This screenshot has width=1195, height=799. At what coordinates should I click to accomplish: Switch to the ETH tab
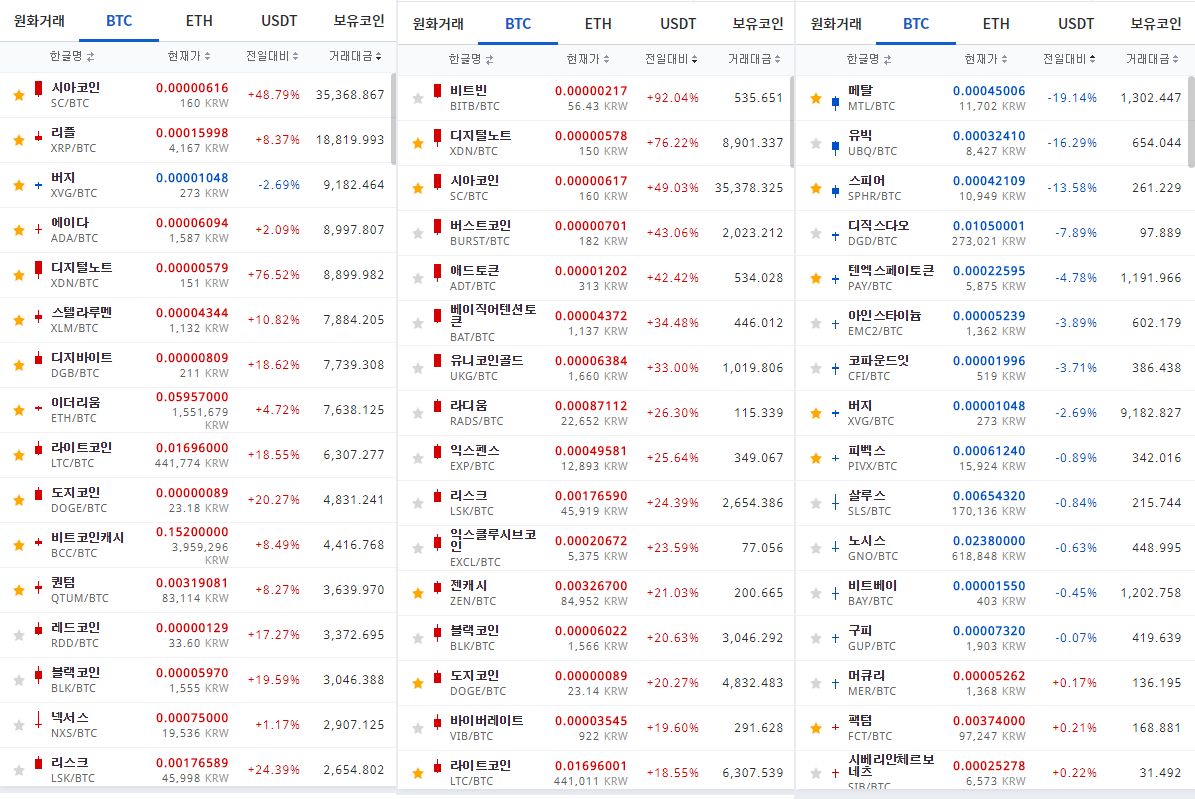[x=198, y=20]
